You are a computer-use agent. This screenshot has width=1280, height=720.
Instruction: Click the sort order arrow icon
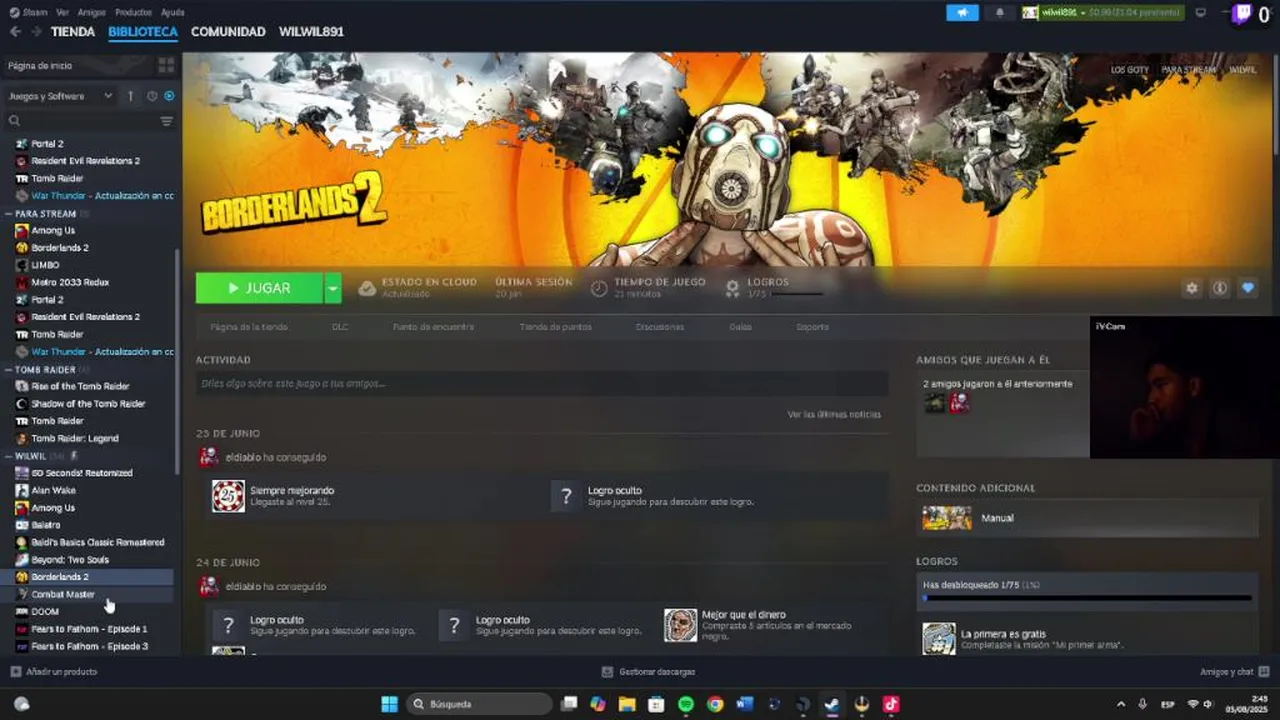pos(130,96)
